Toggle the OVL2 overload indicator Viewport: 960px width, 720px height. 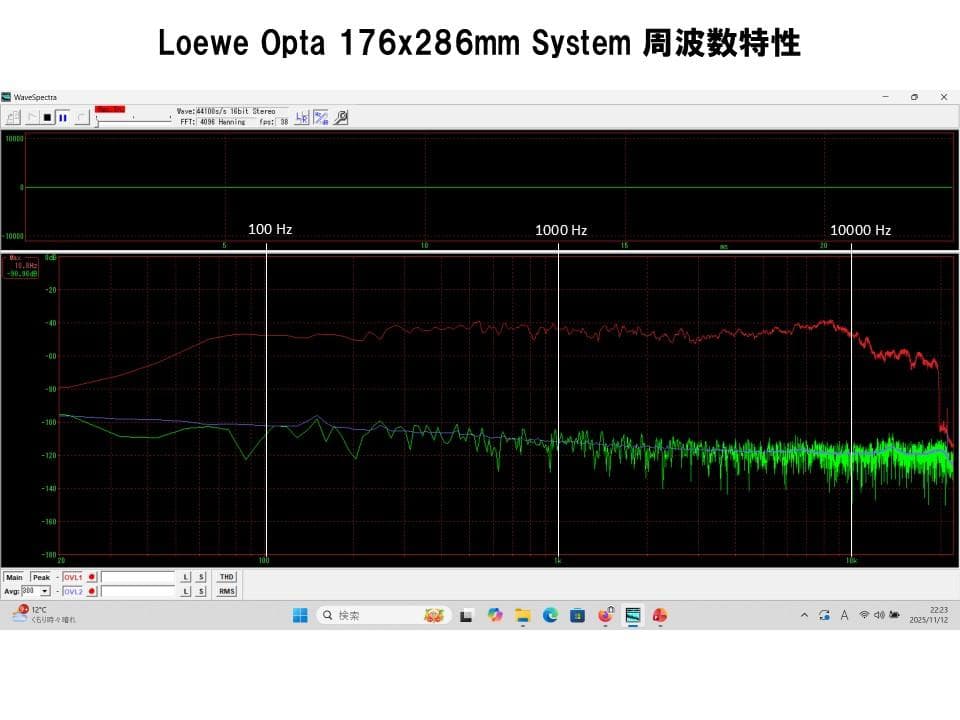[92, 591]
